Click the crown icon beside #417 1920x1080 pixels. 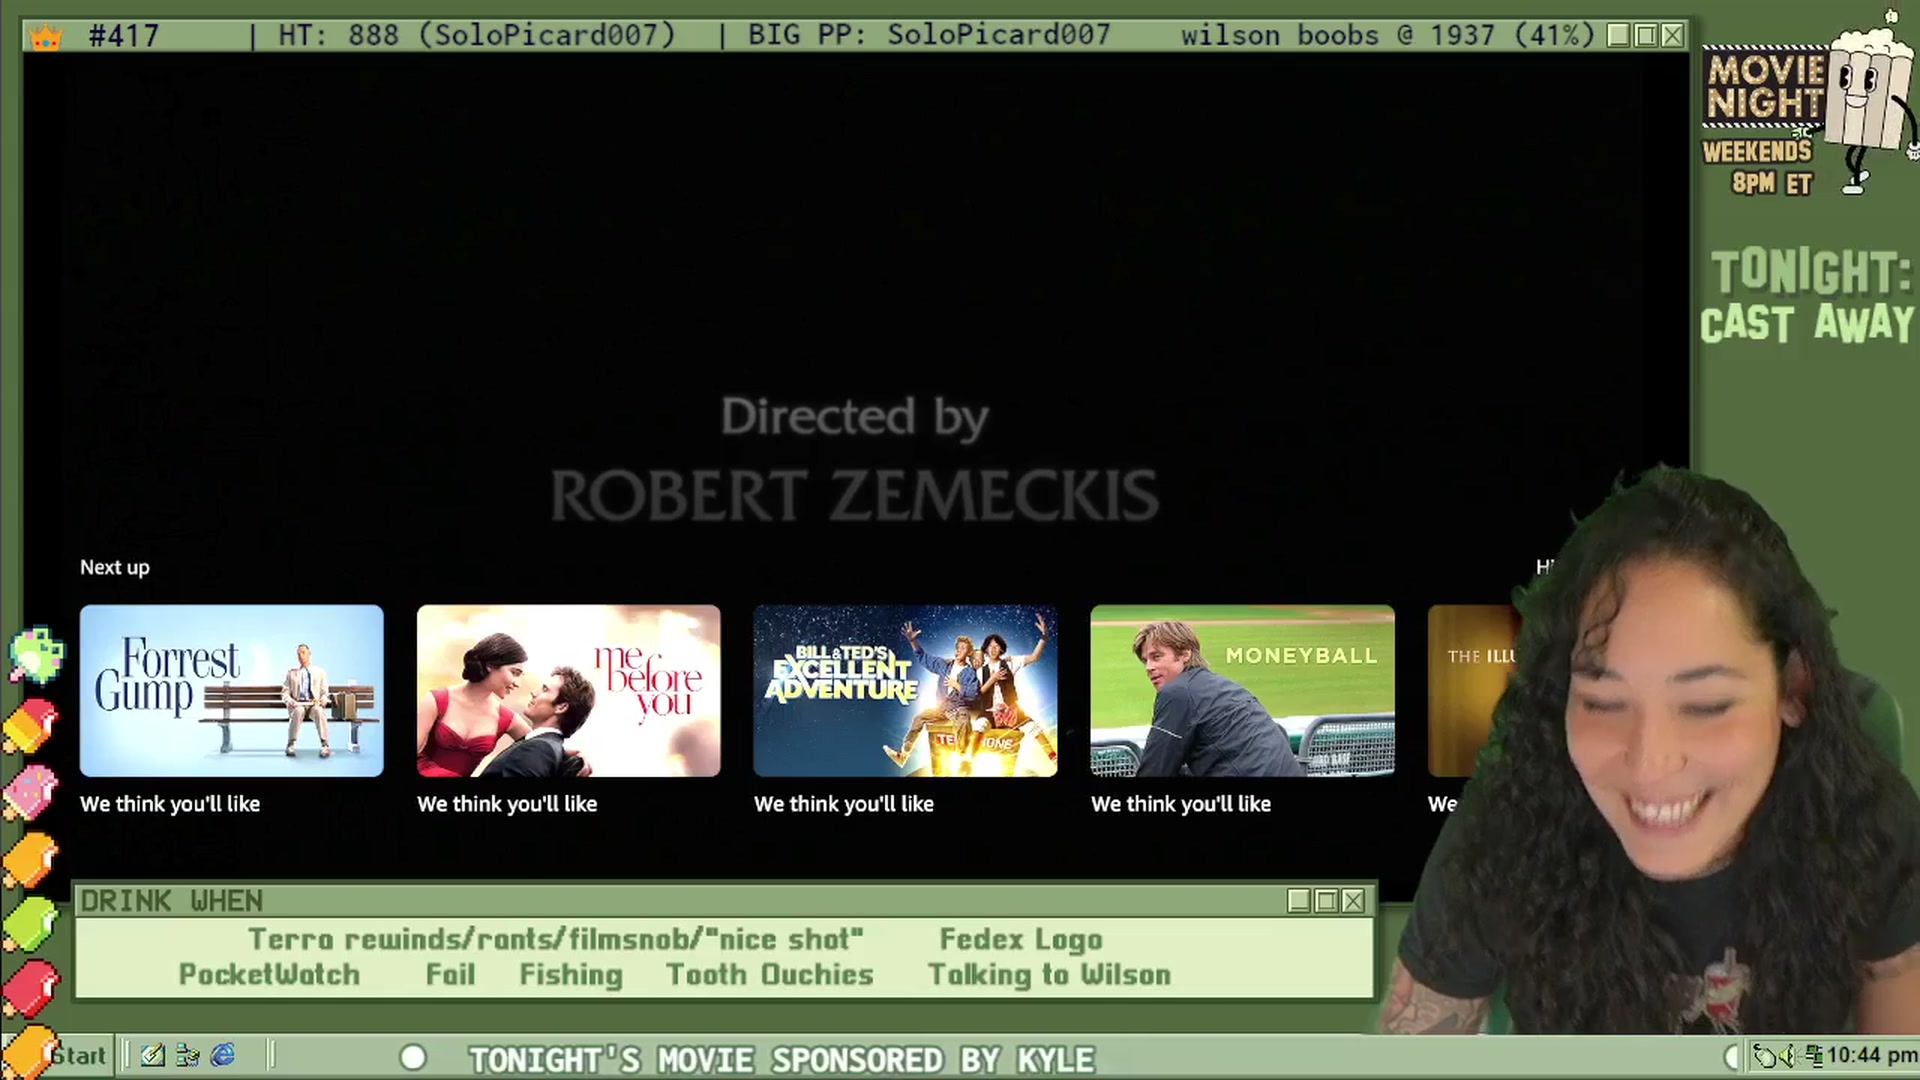pyautogui.click(x=46, y=36)
